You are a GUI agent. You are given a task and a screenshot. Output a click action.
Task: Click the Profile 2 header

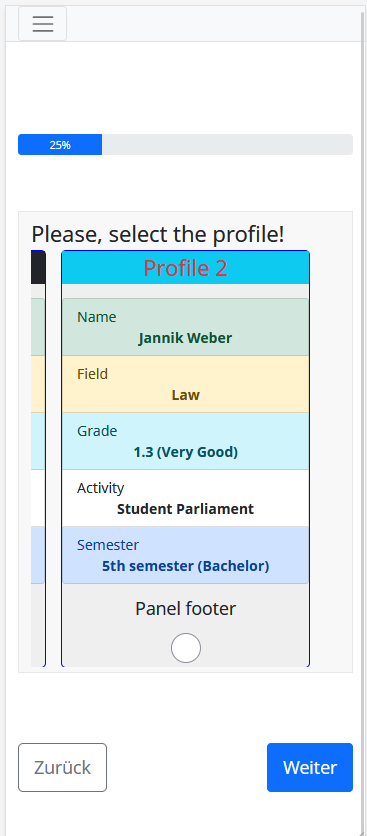[x=186, y=268]
